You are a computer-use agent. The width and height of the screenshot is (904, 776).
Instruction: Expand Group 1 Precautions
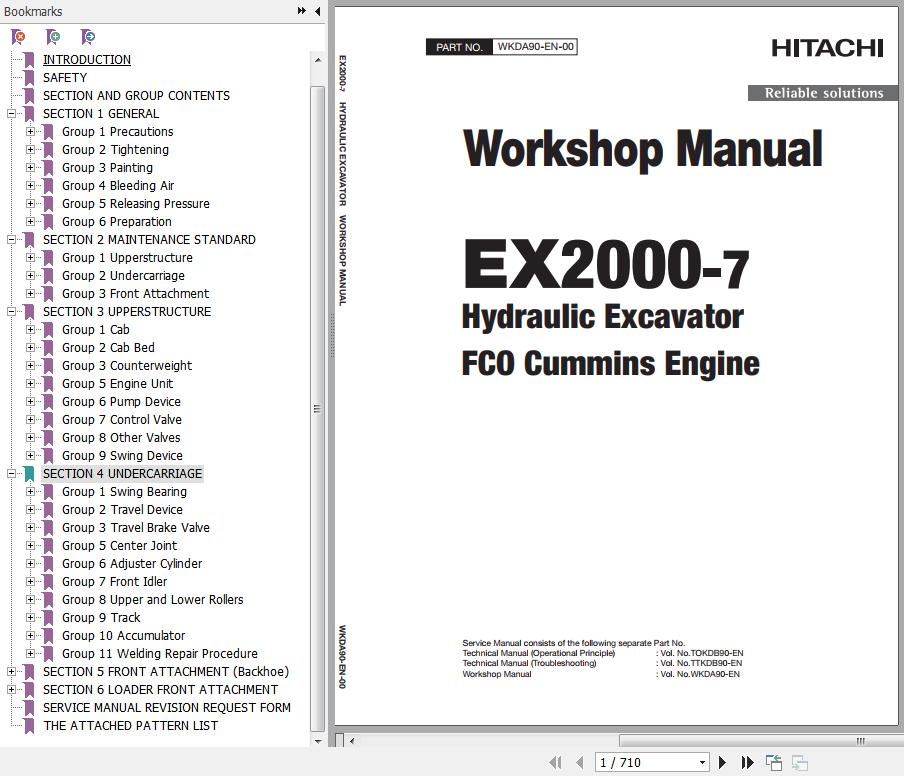coord(30,132)
